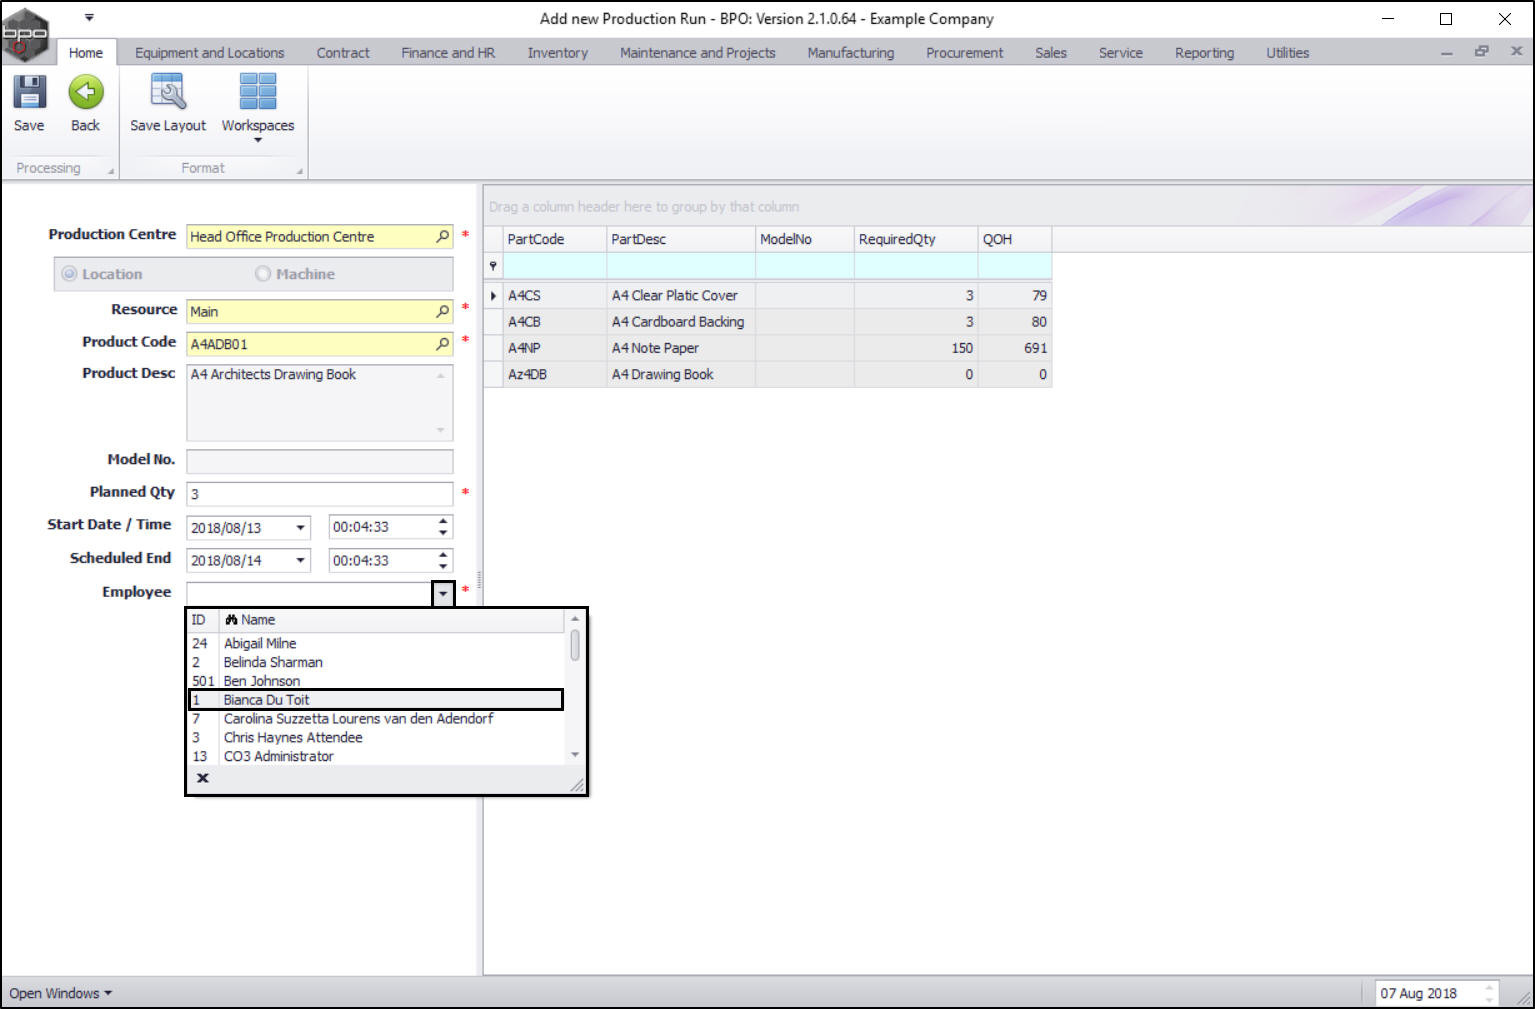The image size is (1535, 1009).
Task: Open the Utilities tab
Action: (1288, 53)
